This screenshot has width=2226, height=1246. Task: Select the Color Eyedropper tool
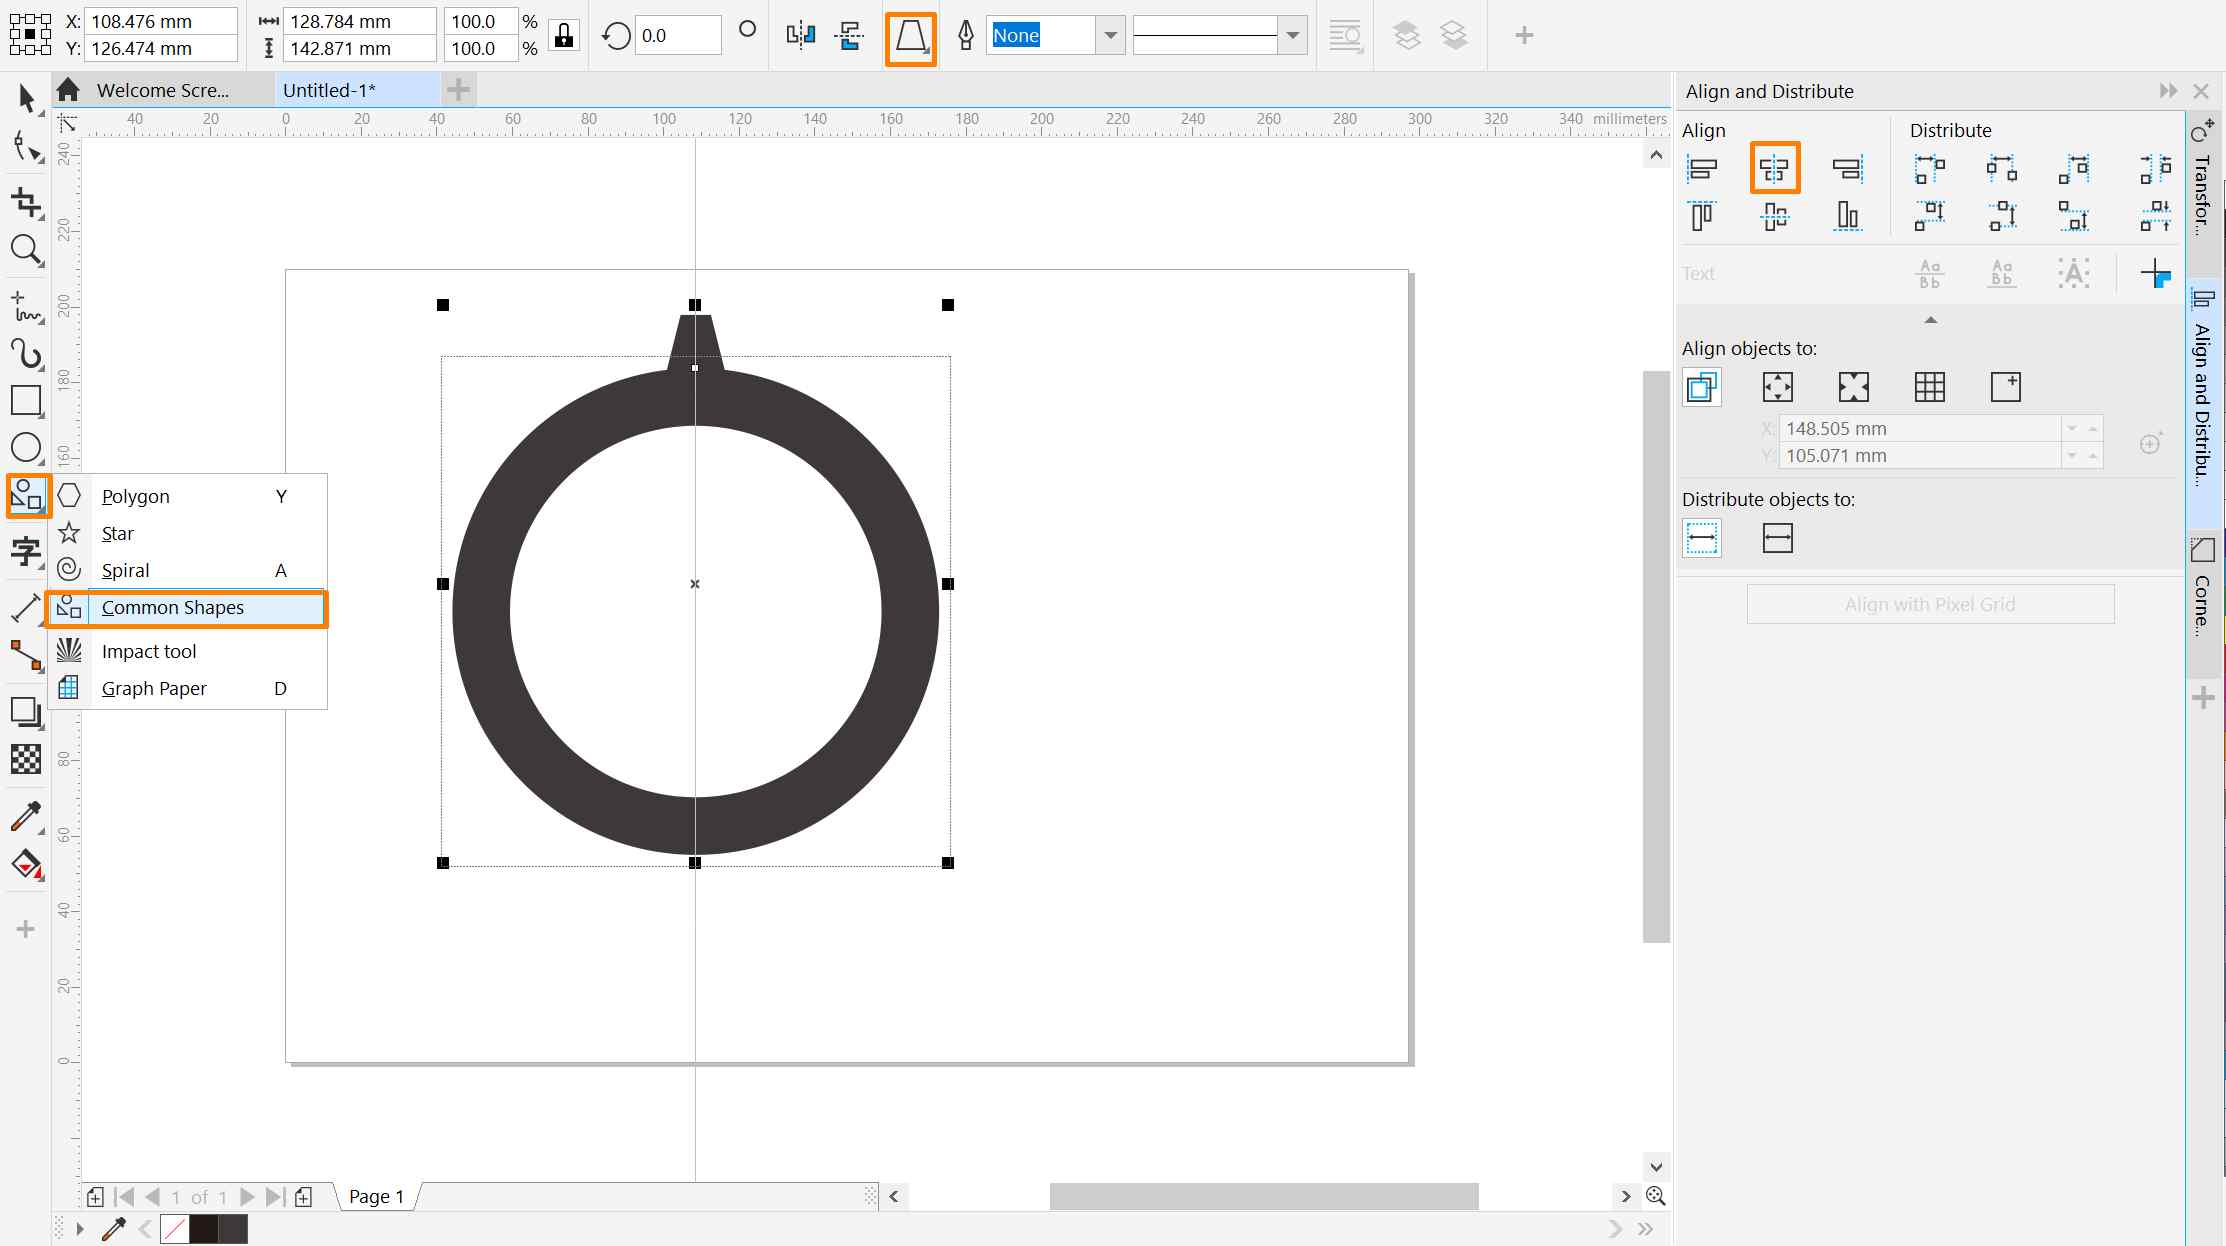26,816
